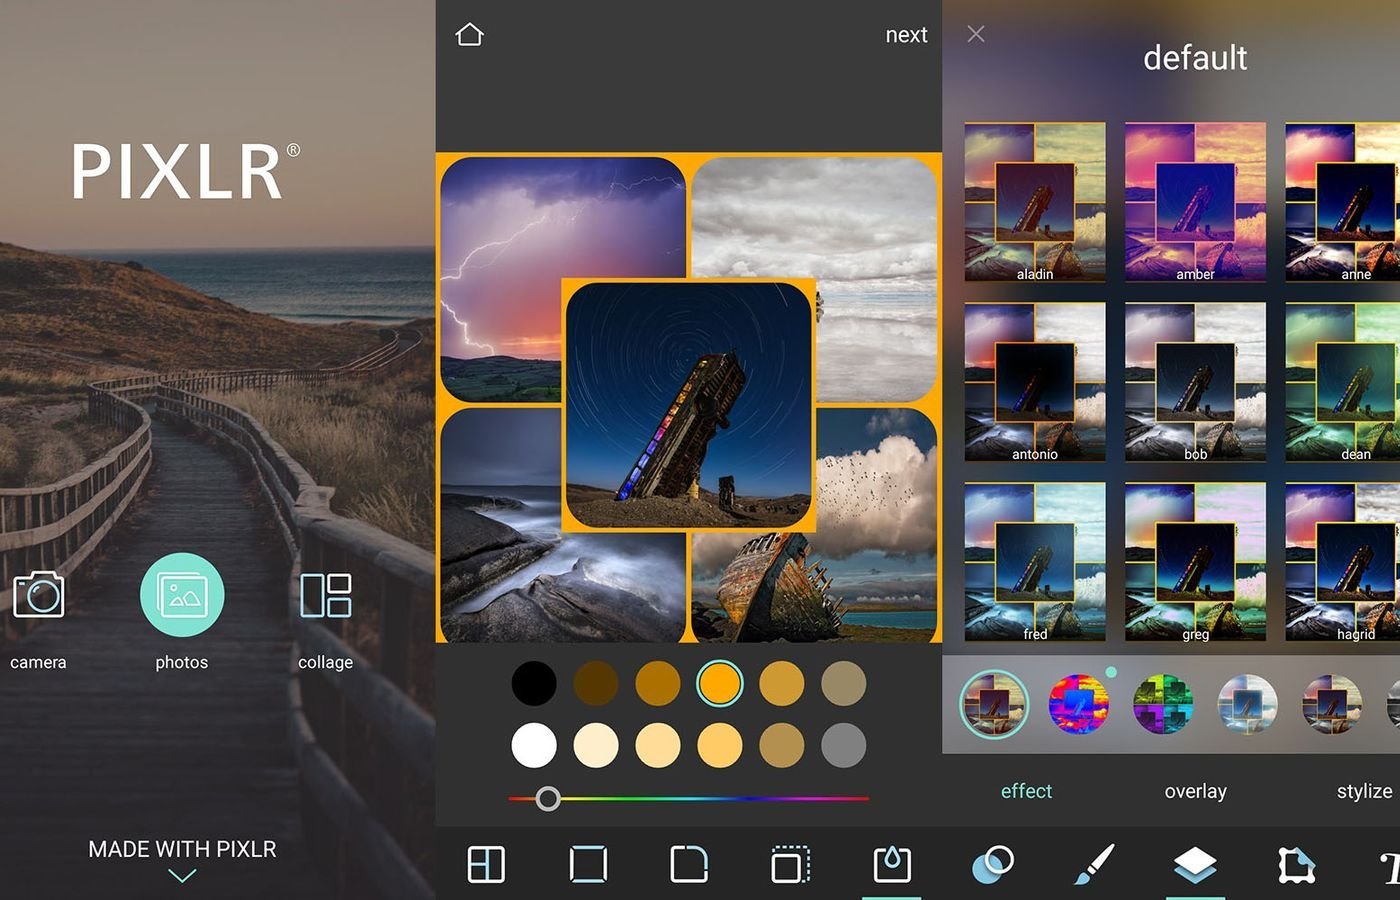Open the layers effects tool
This screenshot has height=900, width=1400.
coord(1195,864)
